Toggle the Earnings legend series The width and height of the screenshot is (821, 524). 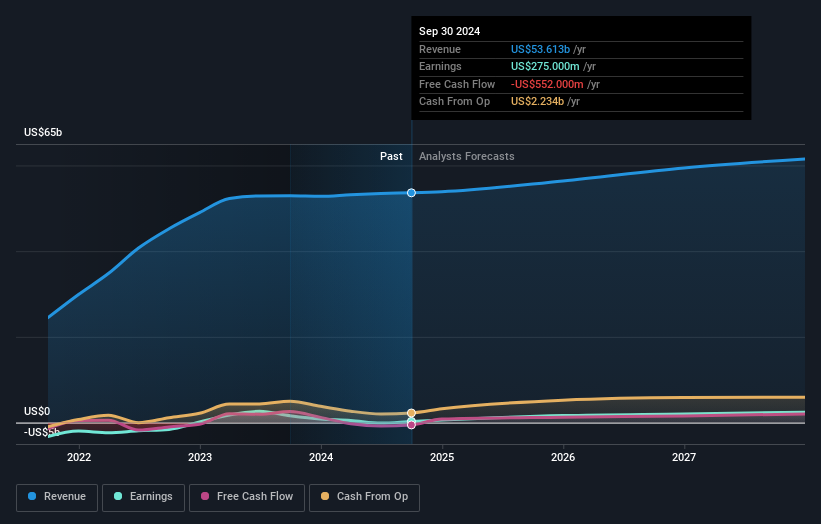tap(143, 497)
